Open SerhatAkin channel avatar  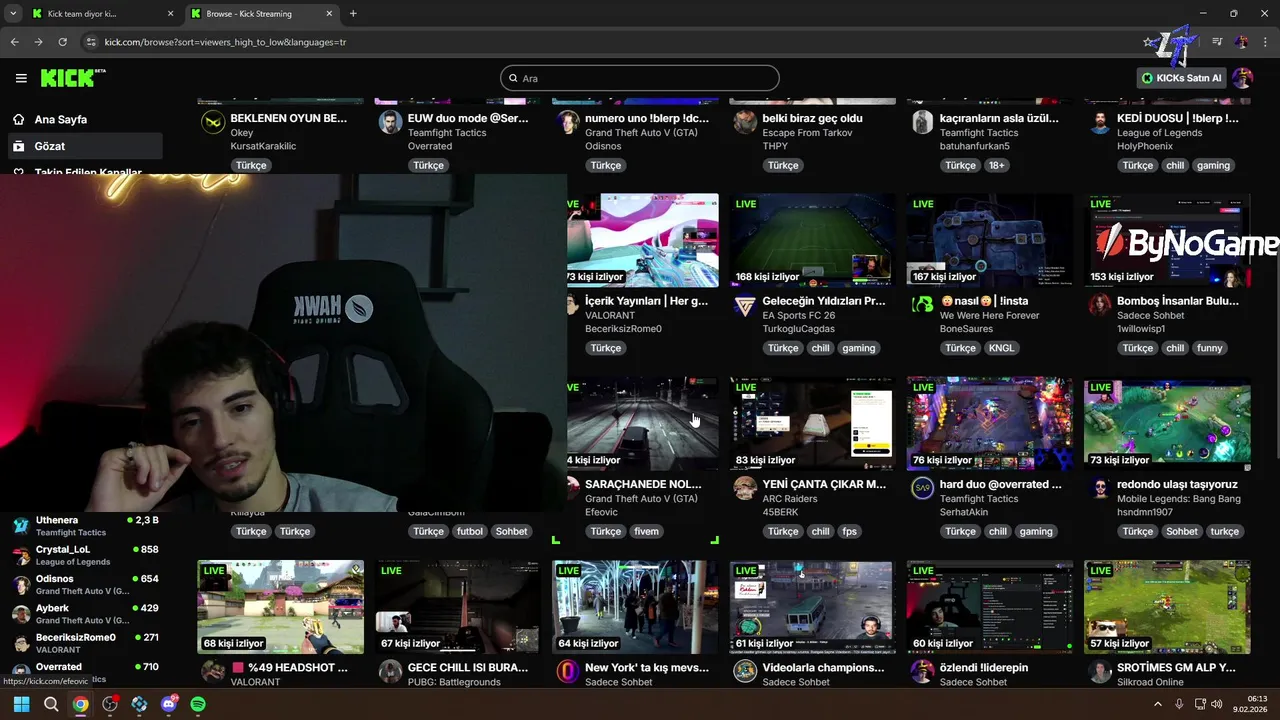(x=922, y=488)
